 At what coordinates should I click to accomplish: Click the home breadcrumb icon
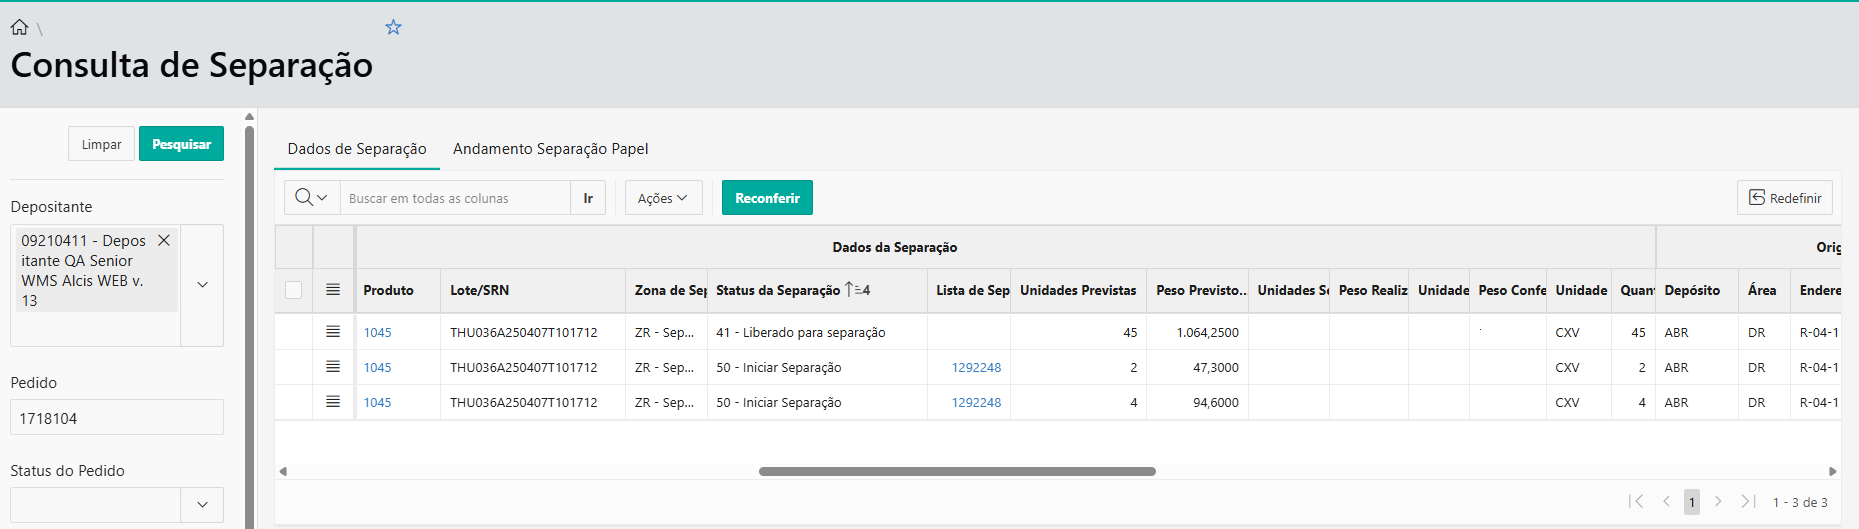coord(19,27)
